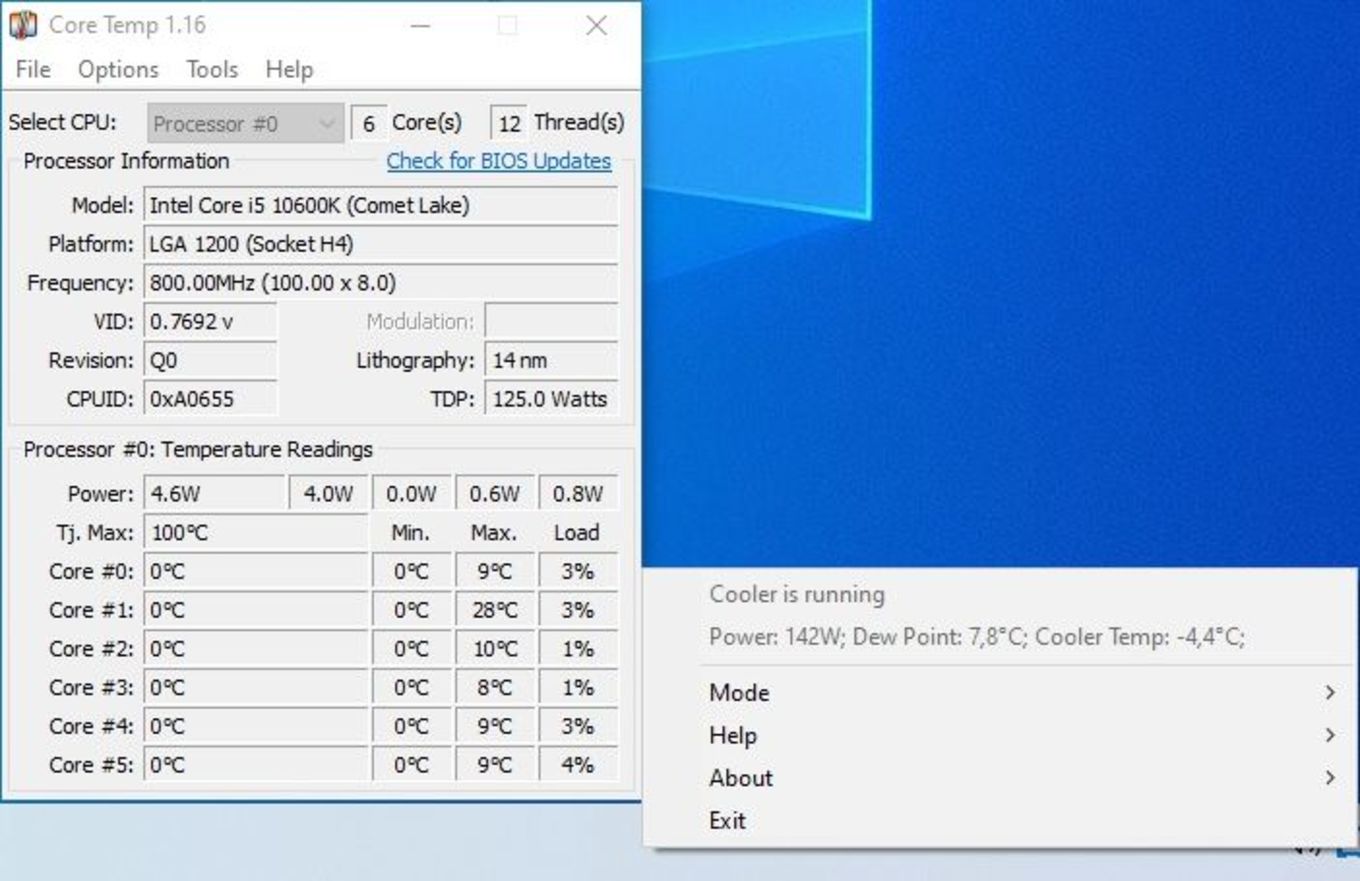Click Core #1 max temperature 28°C
Screen dimensions: 1360x881
point(495,610)
